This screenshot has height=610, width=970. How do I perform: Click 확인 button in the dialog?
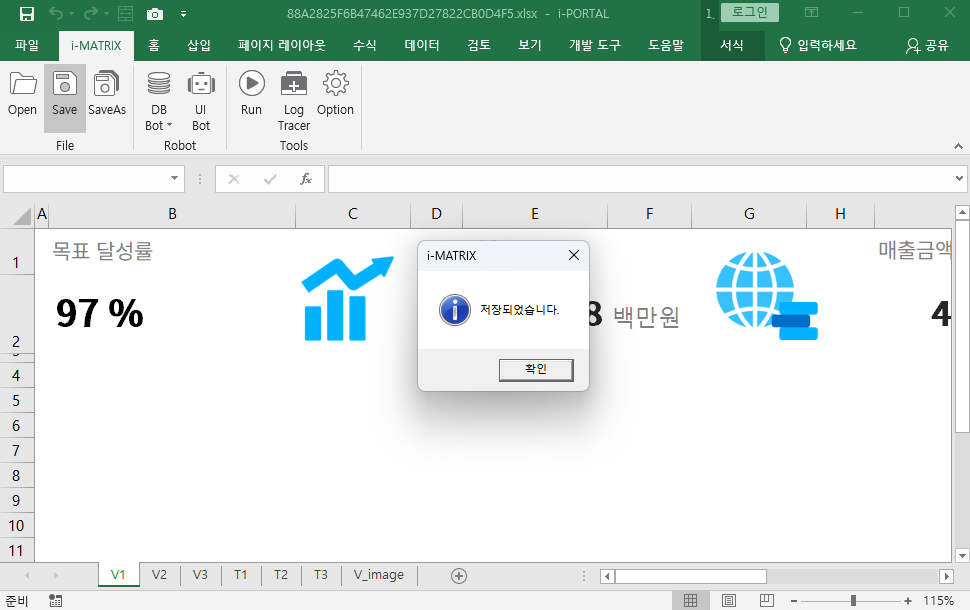(536, 369)
